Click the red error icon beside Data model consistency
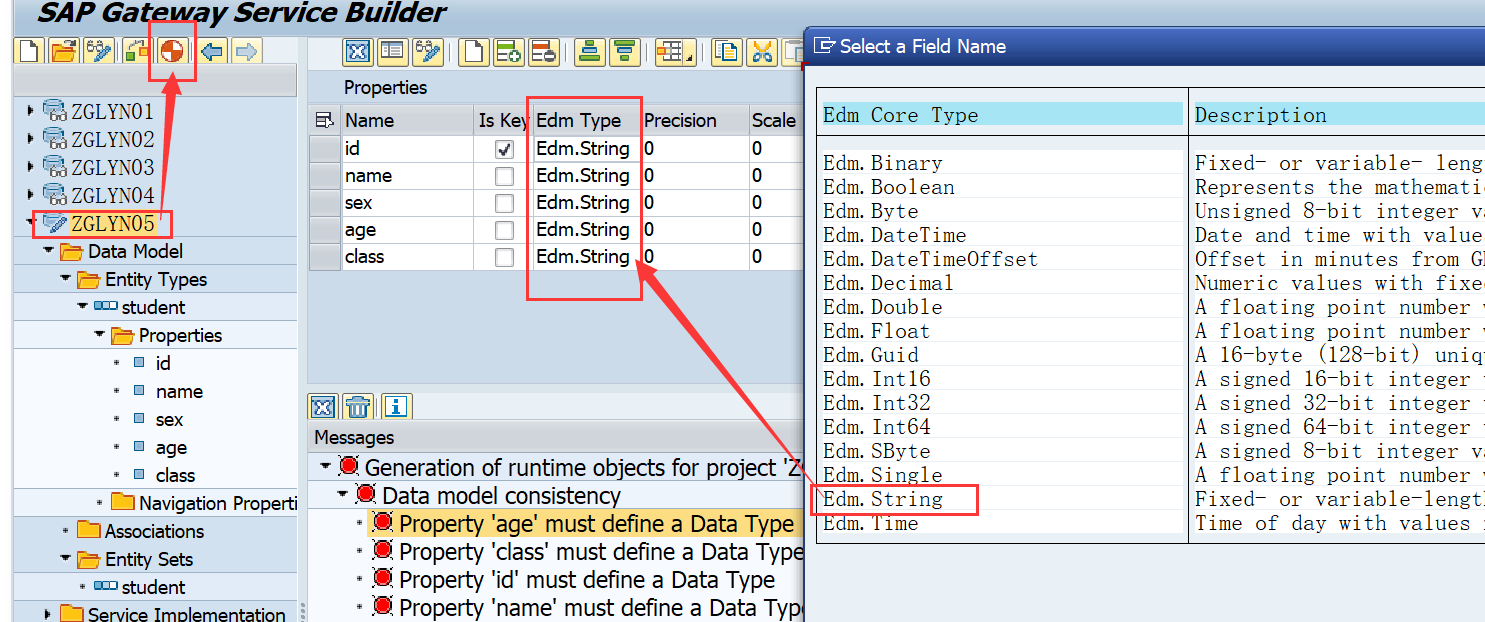Screen dimensions: 1485x622 (x=365, y=494)
